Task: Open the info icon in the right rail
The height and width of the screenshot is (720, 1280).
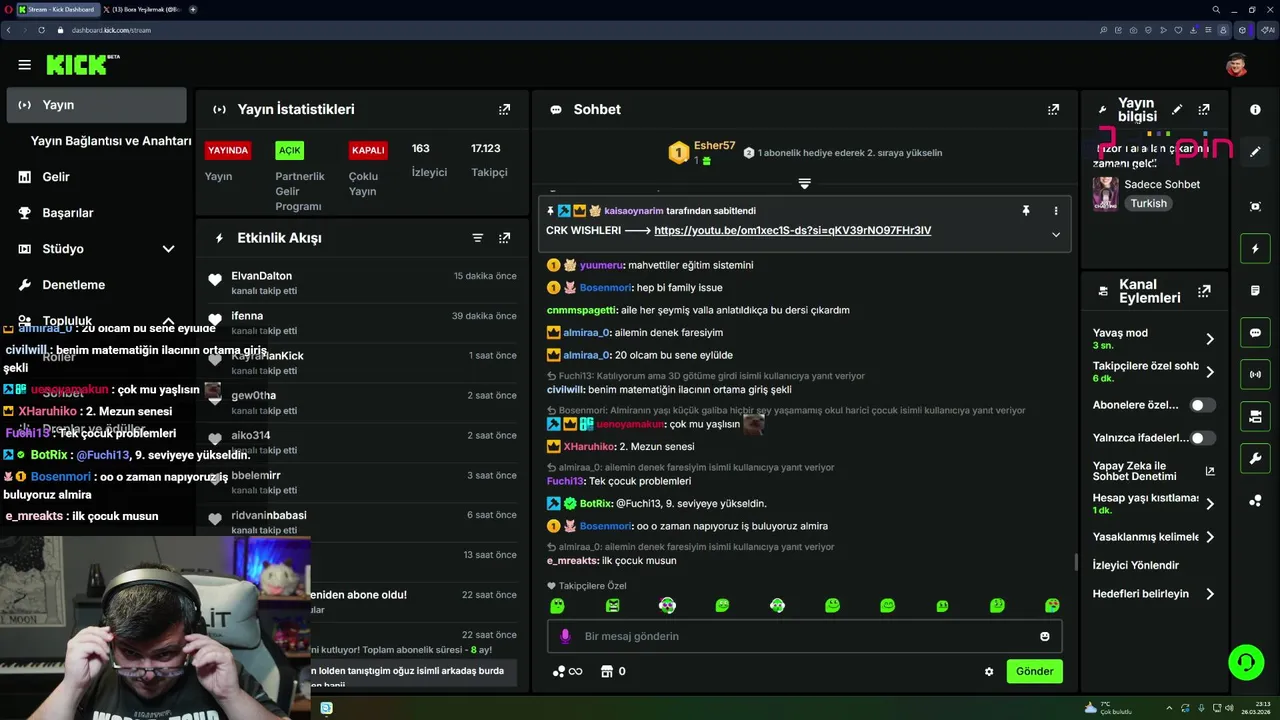Action: [x=1255, y=110]
